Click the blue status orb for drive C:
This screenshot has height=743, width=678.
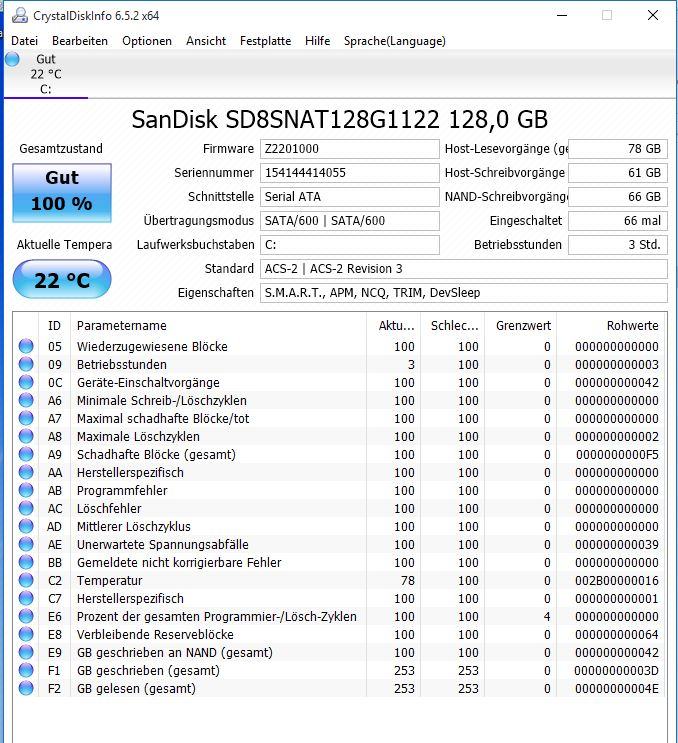coord(12,59)
